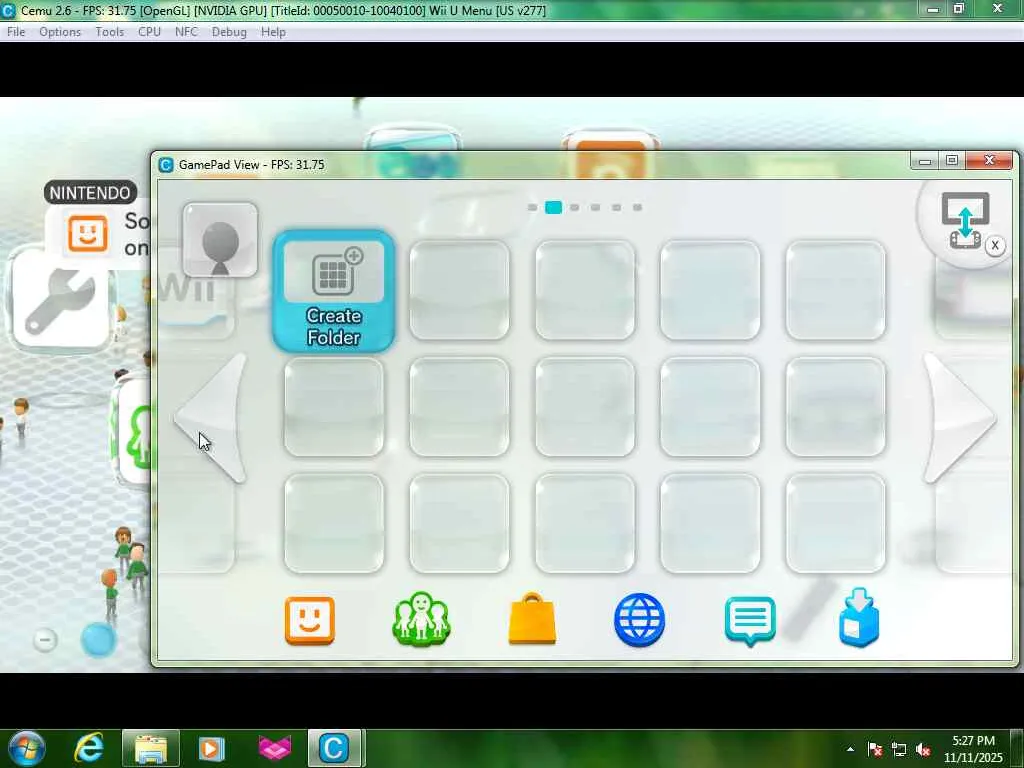The height and width of the screenshot is (768, 1024).
Task: Close the GamePad View window
Action: coord(989,161)
